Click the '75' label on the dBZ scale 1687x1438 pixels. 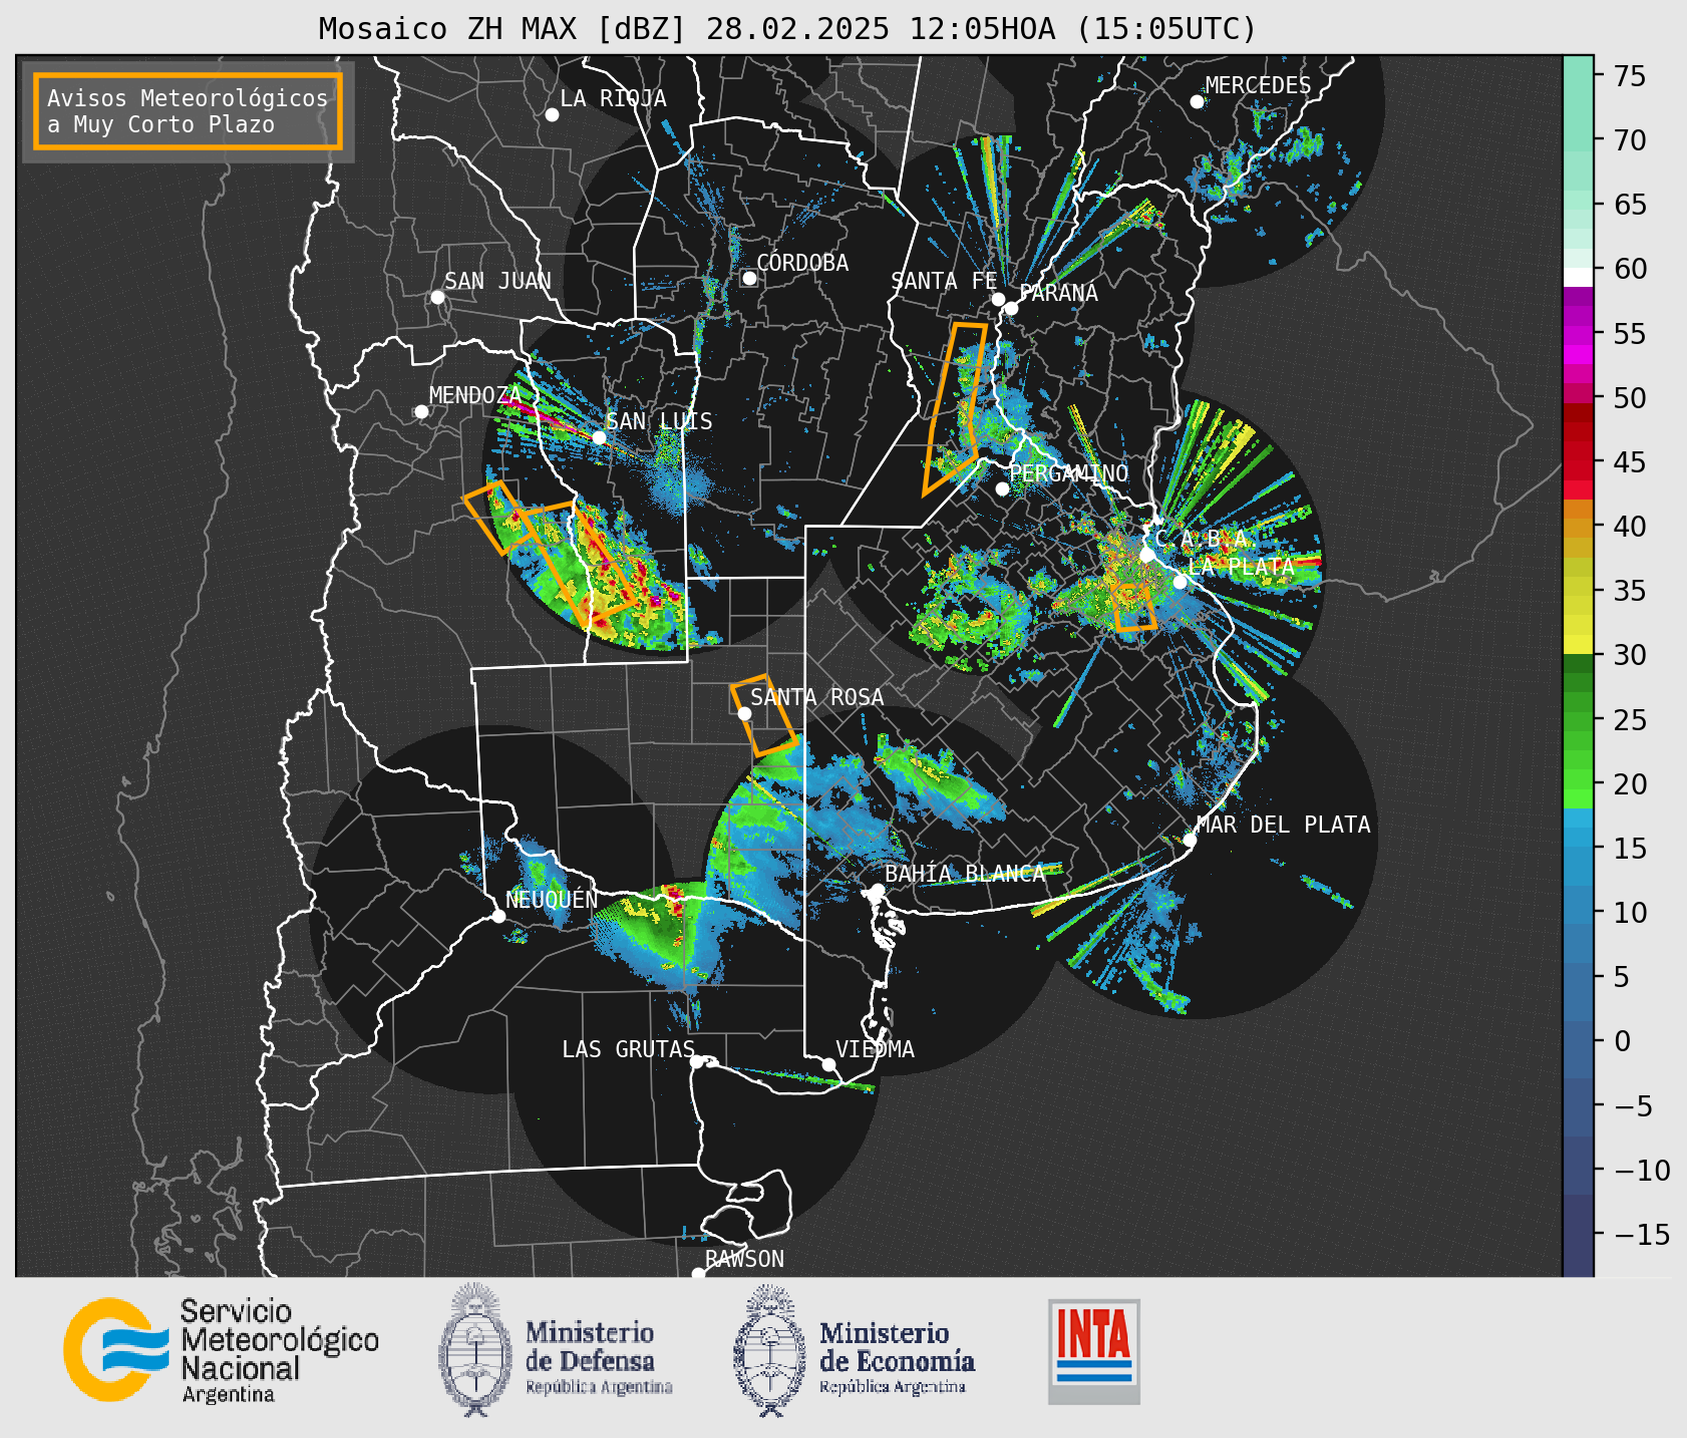[1629, 76]
